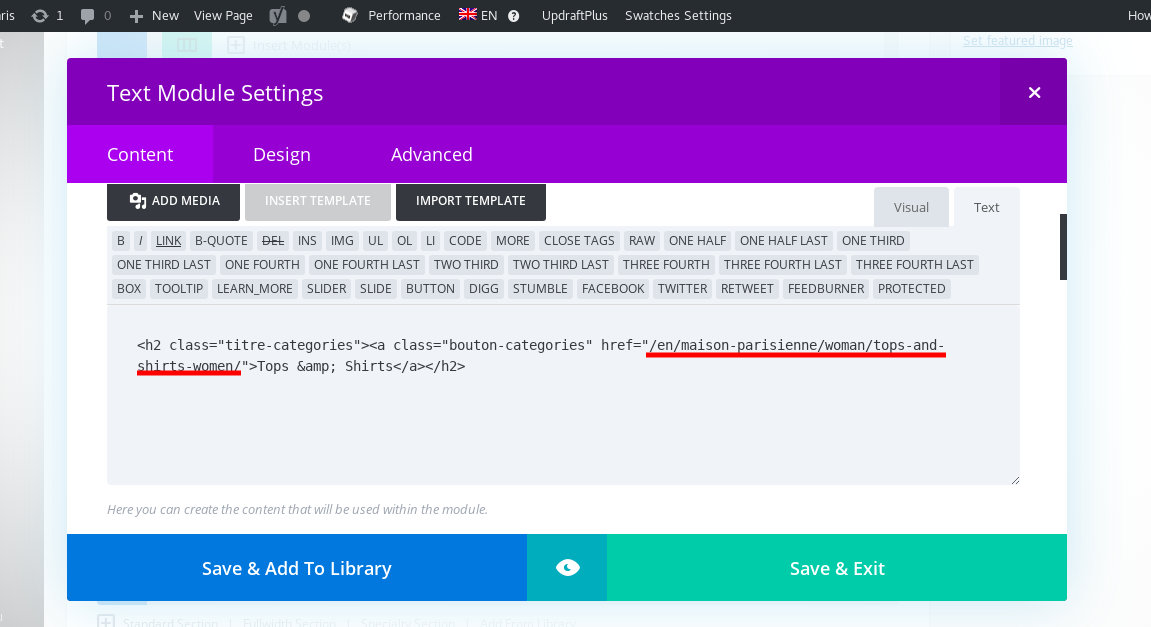Insert the LEARN_MORE shortcode
Image resolution: width=1151 pixels, height=627 pixels.
coord(255,289)
